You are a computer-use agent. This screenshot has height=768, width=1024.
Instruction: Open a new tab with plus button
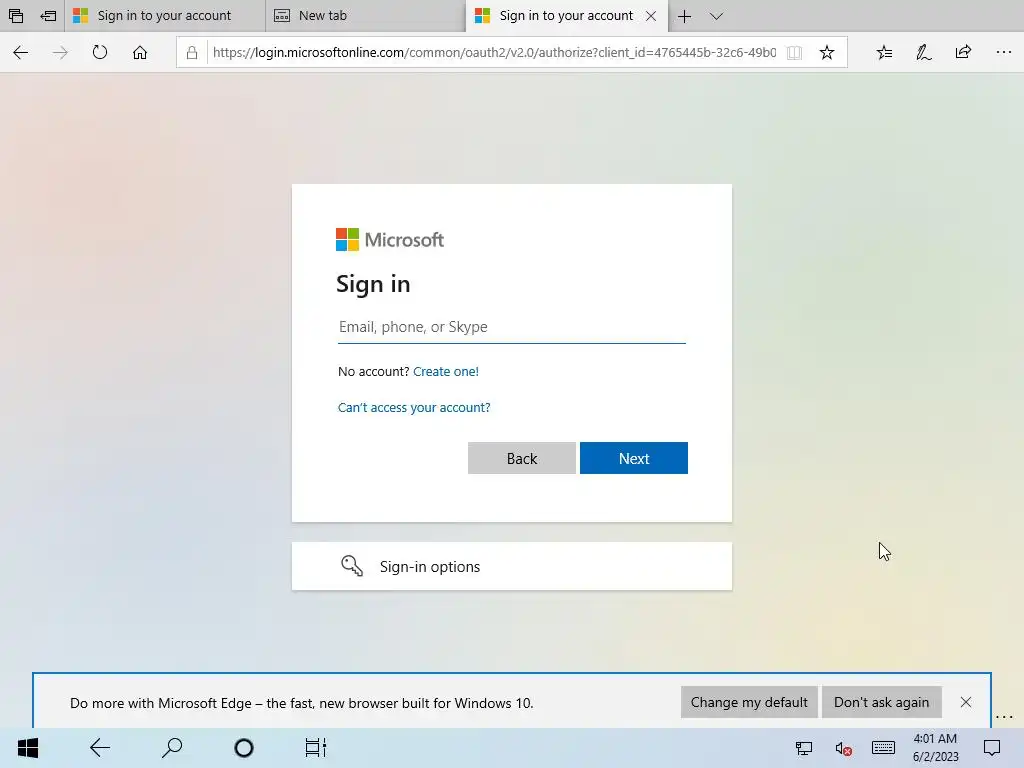(x=684, y=16)
